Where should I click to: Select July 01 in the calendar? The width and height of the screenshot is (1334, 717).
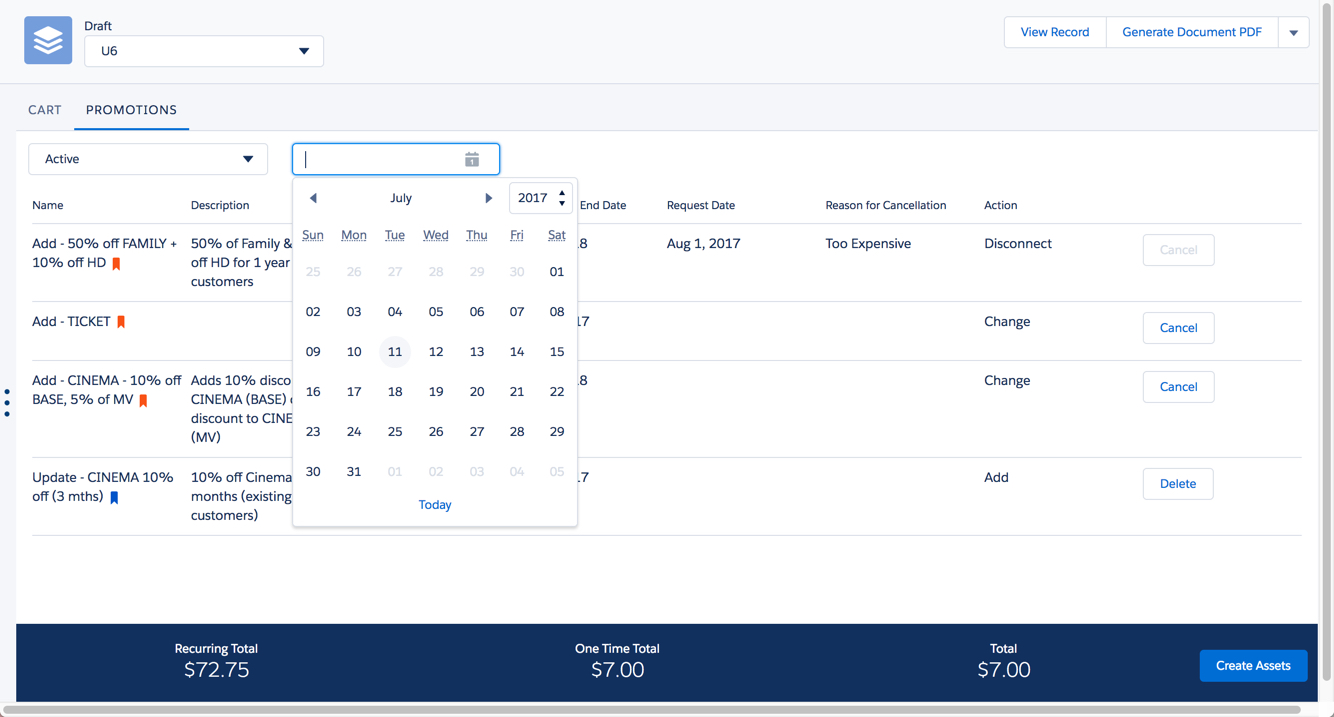click(557, 272)
